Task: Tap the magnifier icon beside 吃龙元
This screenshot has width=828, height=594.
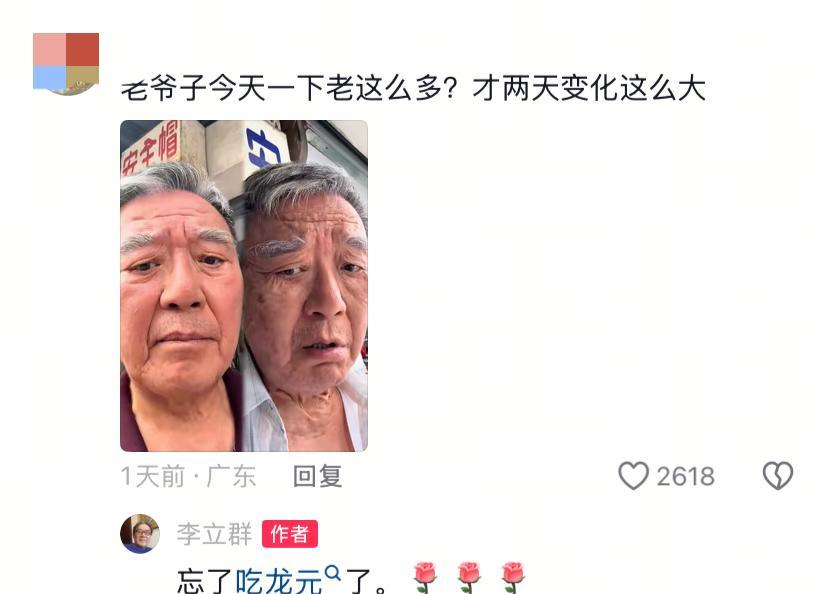Action: pos(332,573)
